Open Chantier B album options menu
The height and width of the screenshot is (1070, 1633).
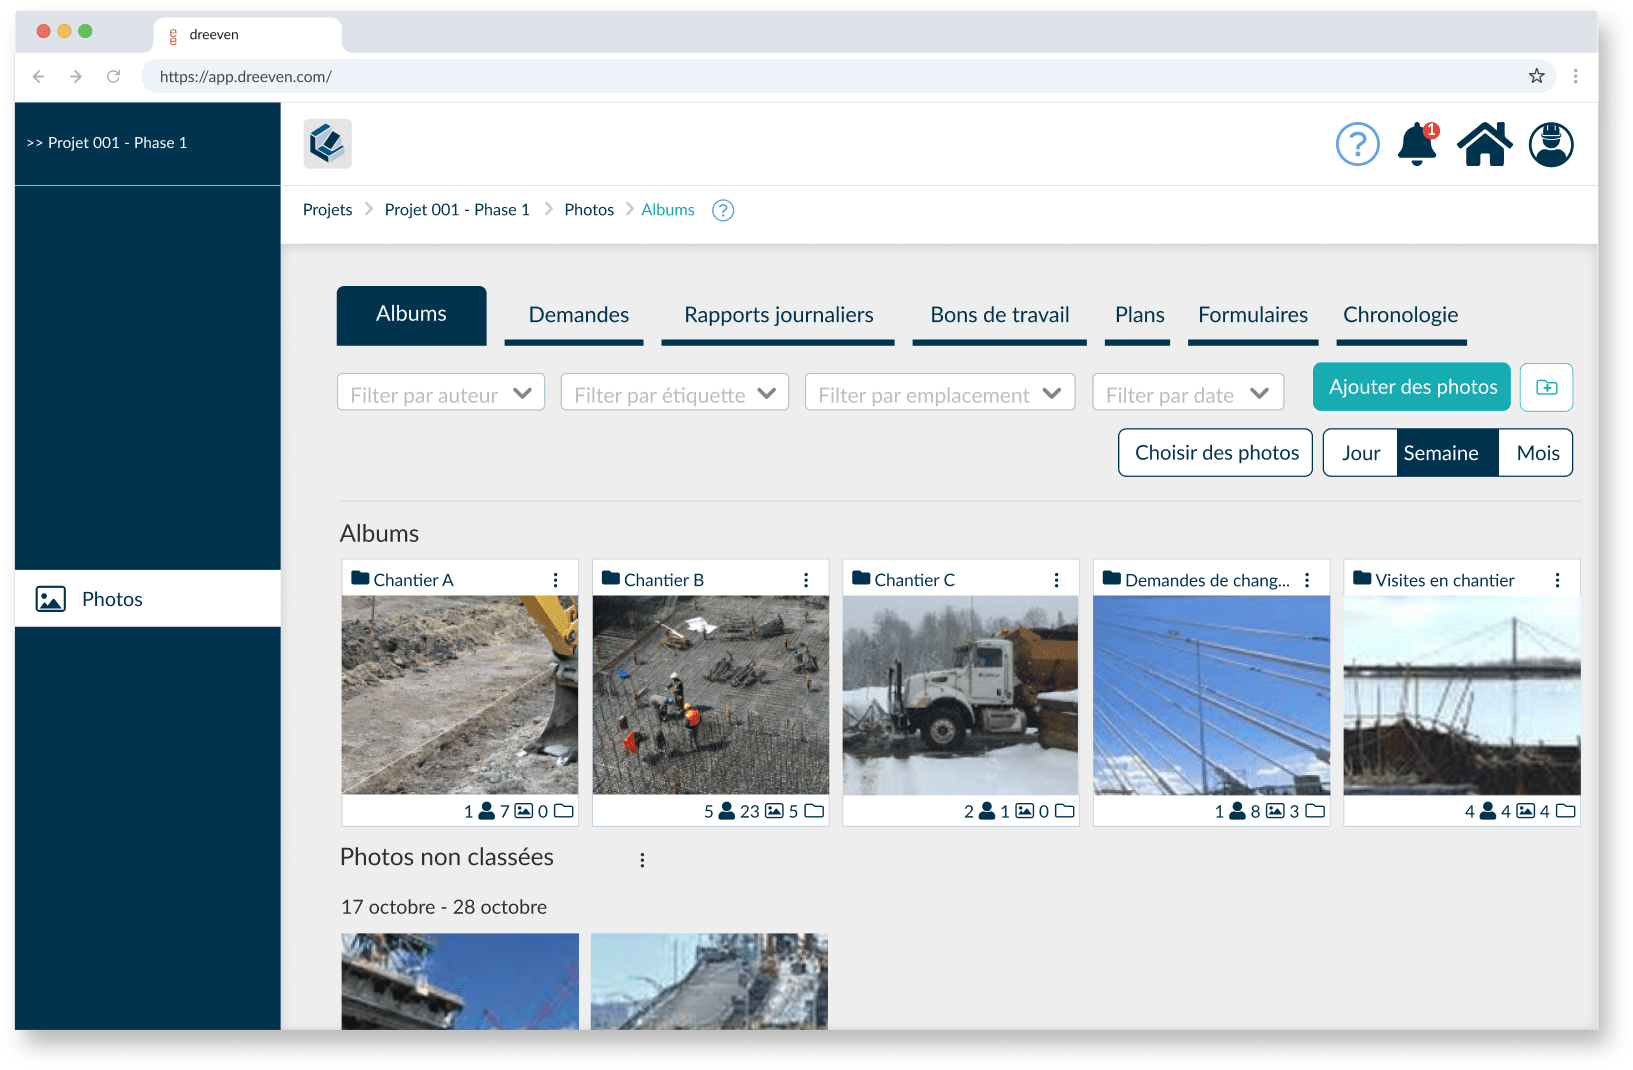[806, 580]
